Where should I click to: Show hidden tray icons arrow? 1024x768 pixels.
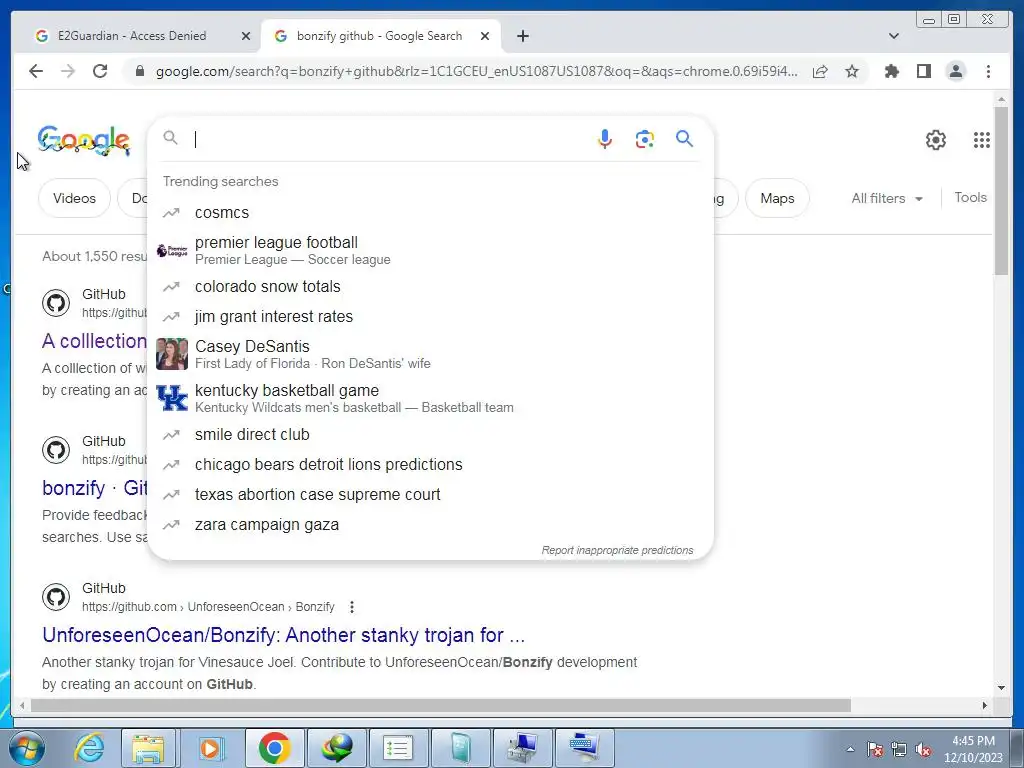tap(850, 749)
